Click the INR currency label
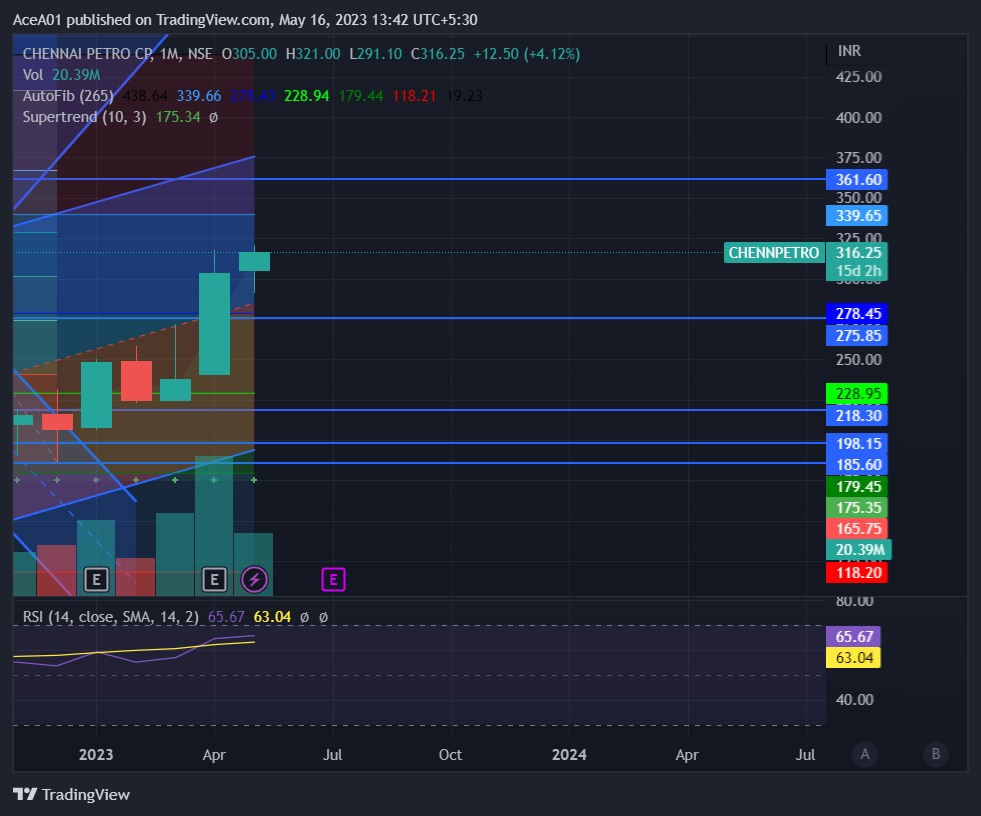The width and height of the screenshot is (981, 816). 849,51
